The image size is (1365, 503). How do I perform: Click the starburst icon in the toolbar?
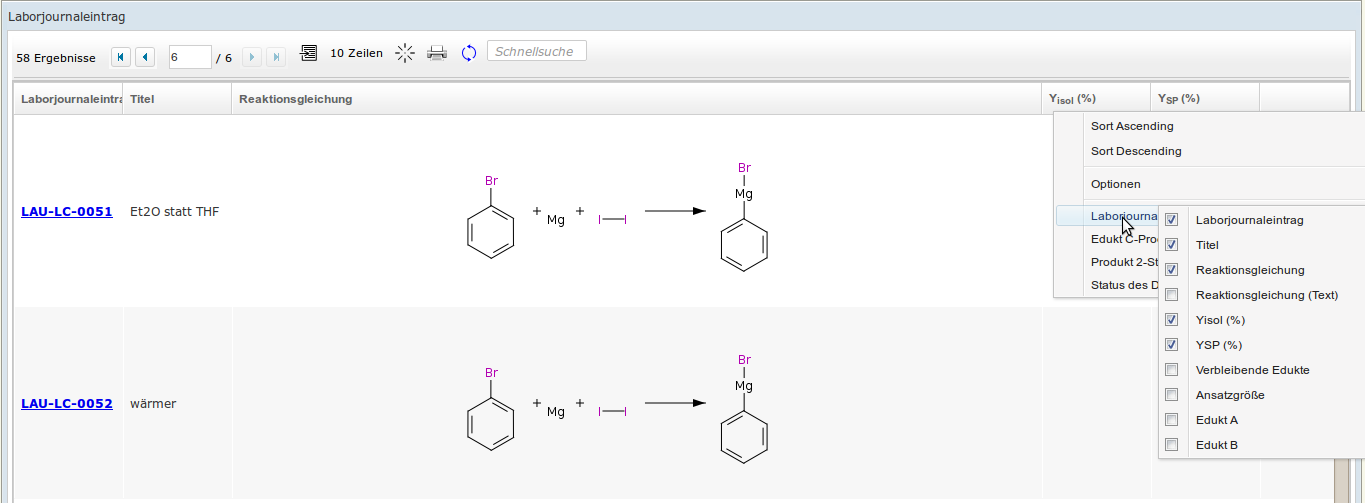click(x=404, y=54)
